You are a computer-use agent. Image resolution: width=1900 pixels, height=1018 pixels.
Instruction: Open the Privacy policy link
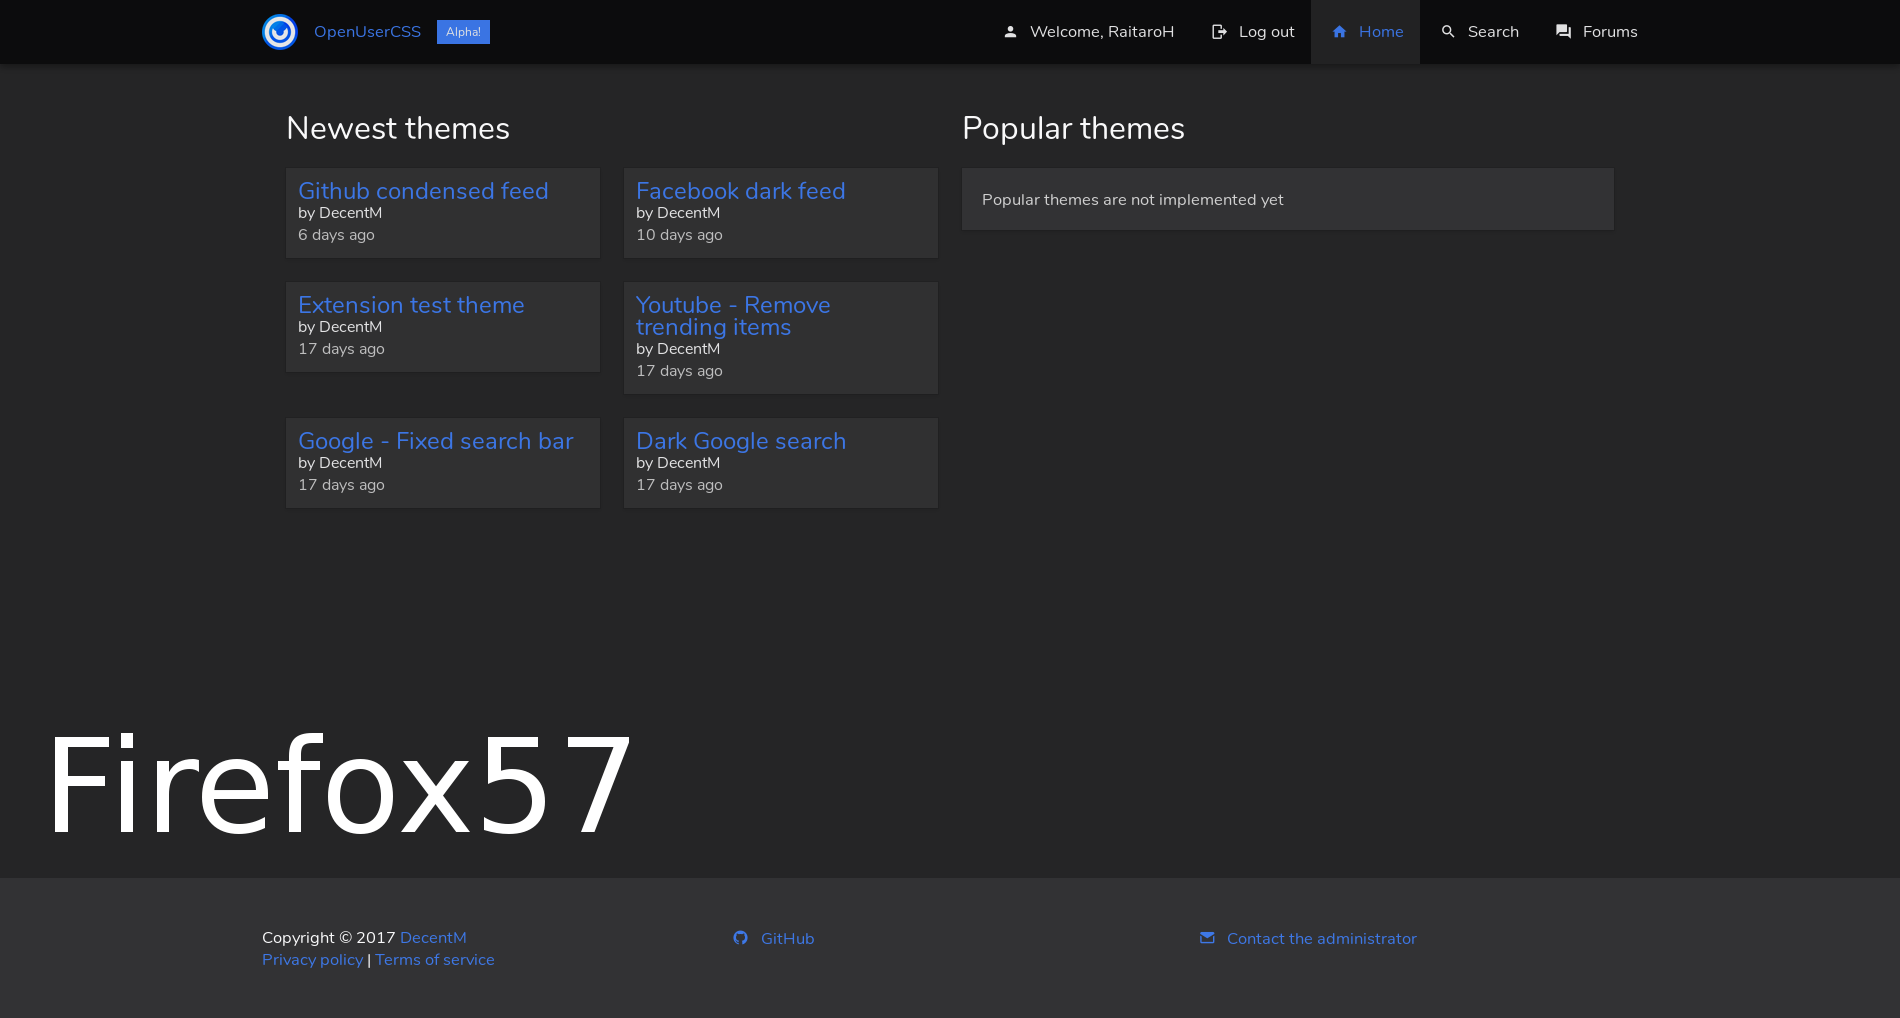(x=312, y=960)
